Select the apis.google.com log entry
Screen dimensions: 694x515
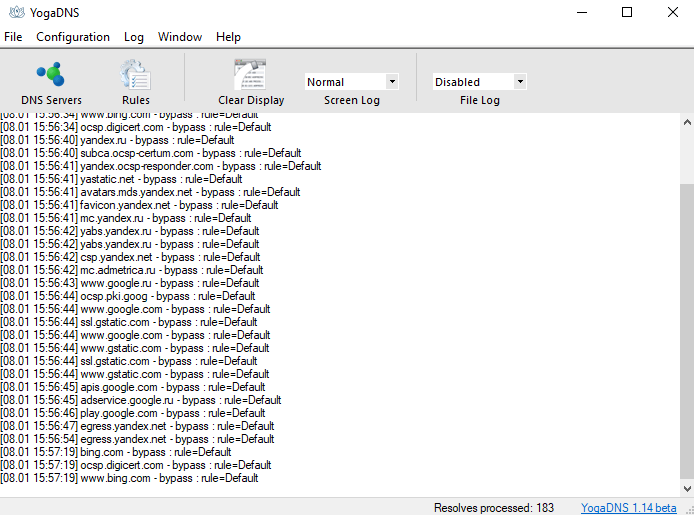click(x=133, y=387)
